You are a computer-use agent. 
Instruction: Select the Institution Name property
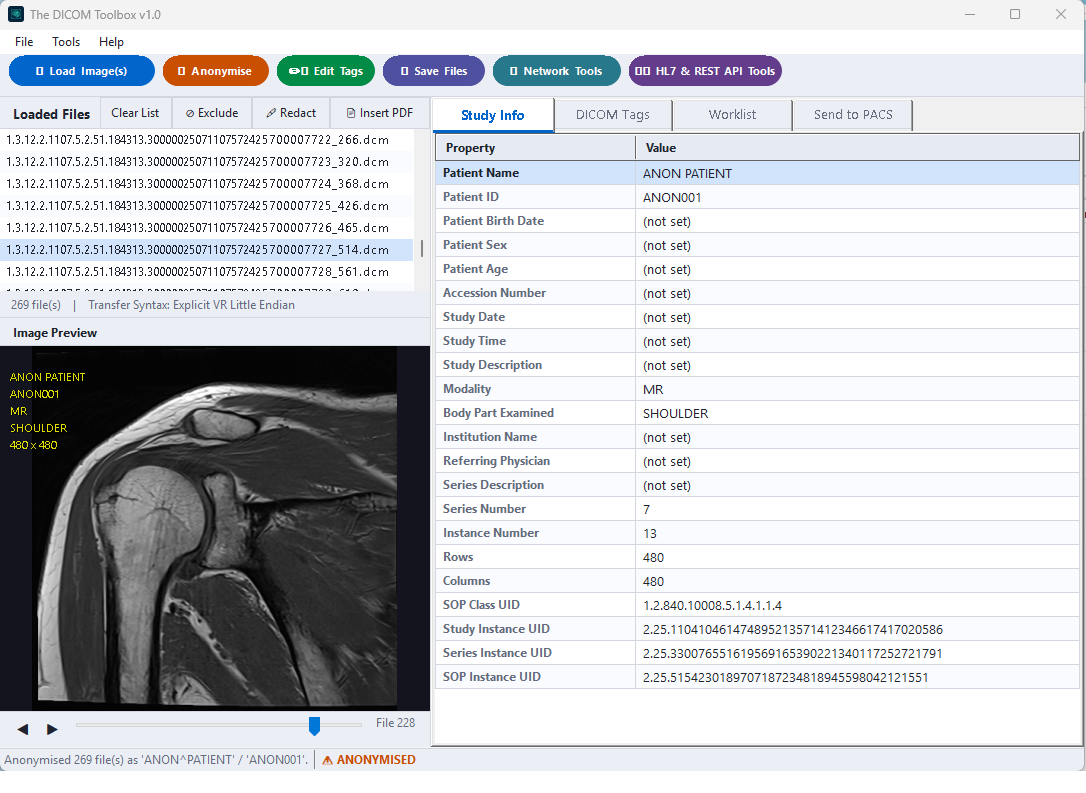pos(490,437)
